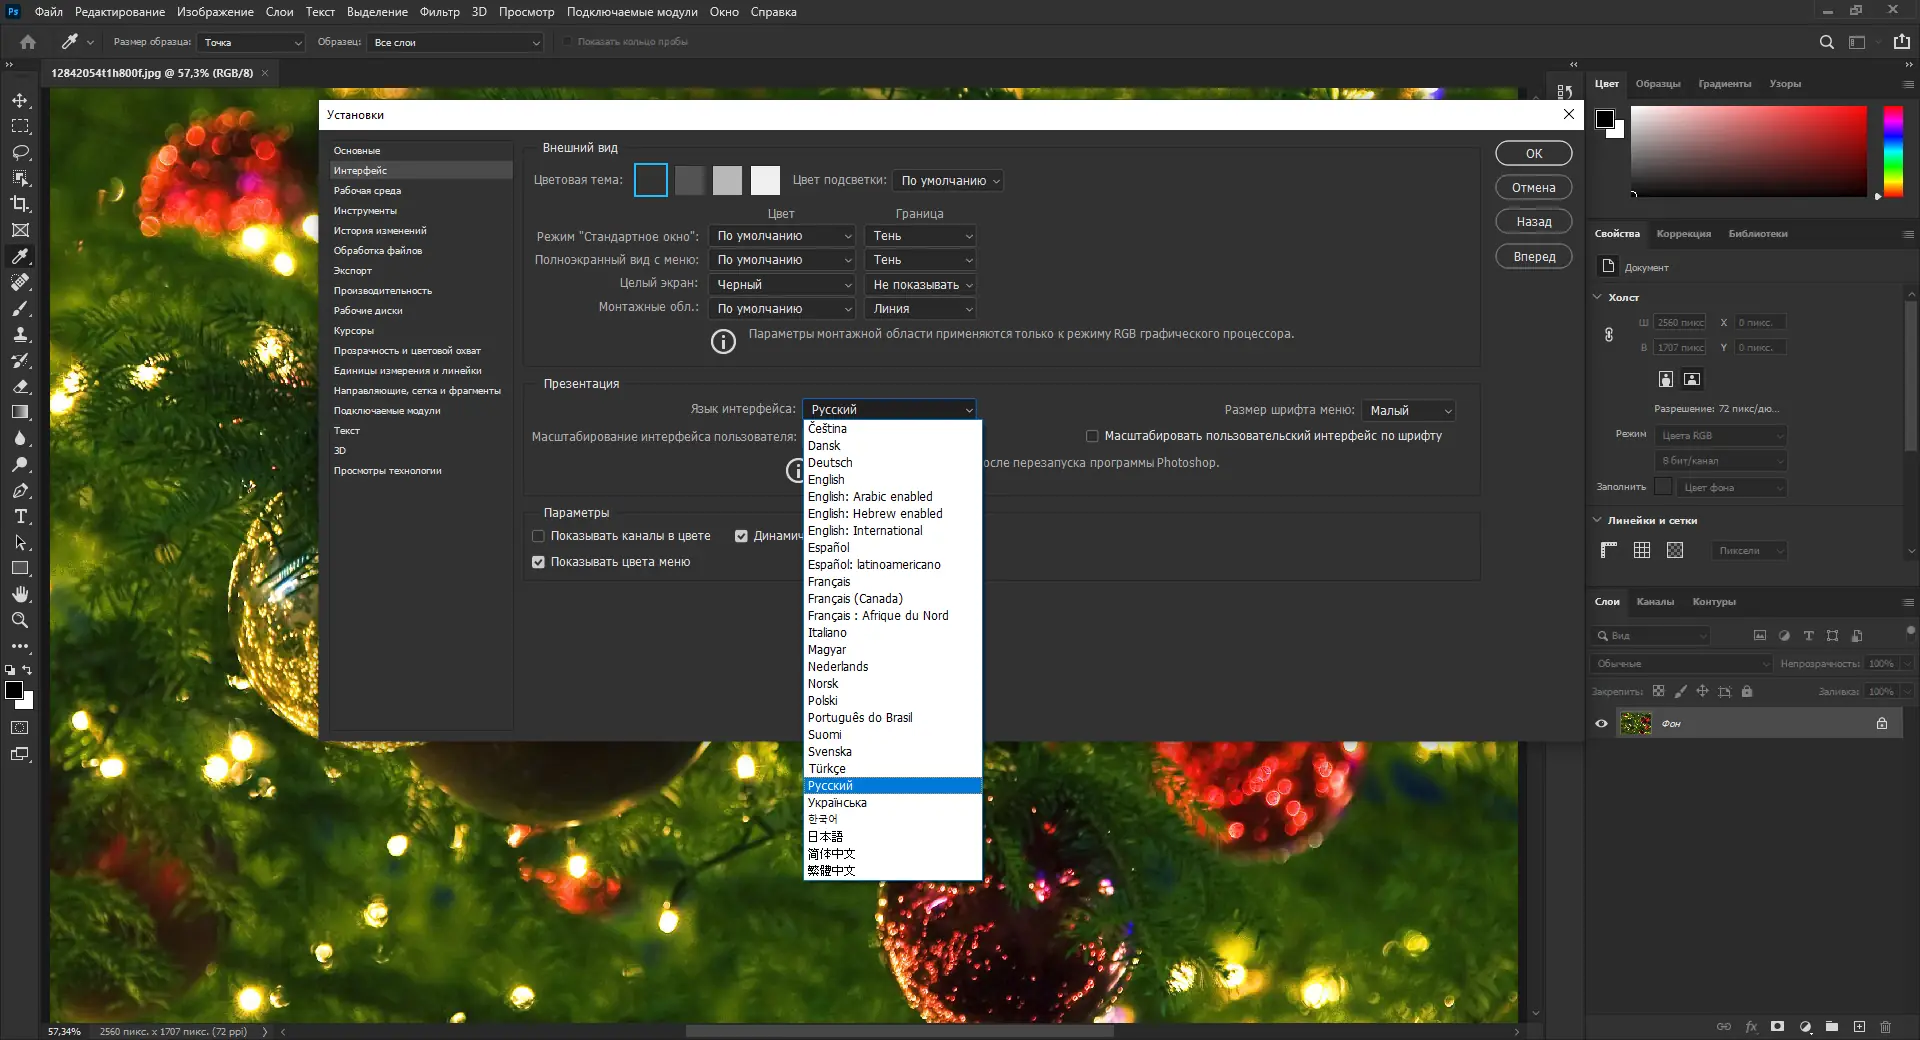Click the Отмена button
Screen dimensions: 1920x1040
tap(1534, 188)
